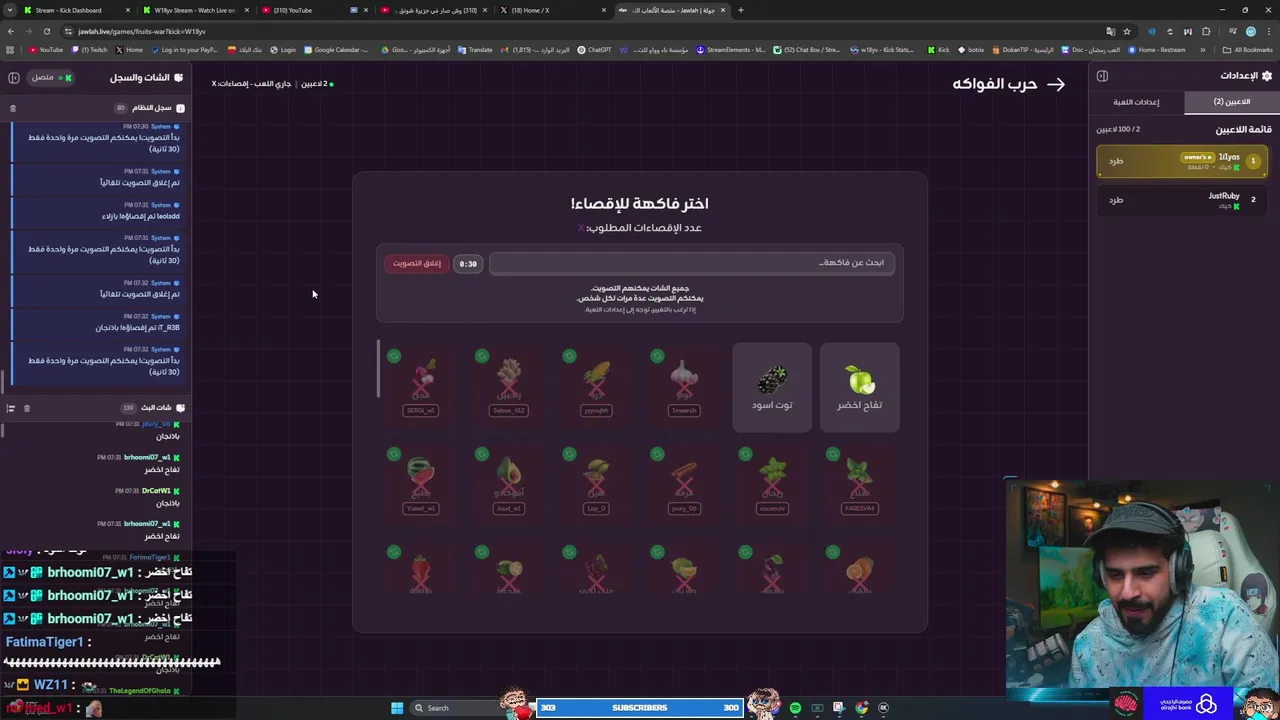Restore the watermelon card Yussef_w1
The height and width of the screenshot is (720, 1280).
394,454
